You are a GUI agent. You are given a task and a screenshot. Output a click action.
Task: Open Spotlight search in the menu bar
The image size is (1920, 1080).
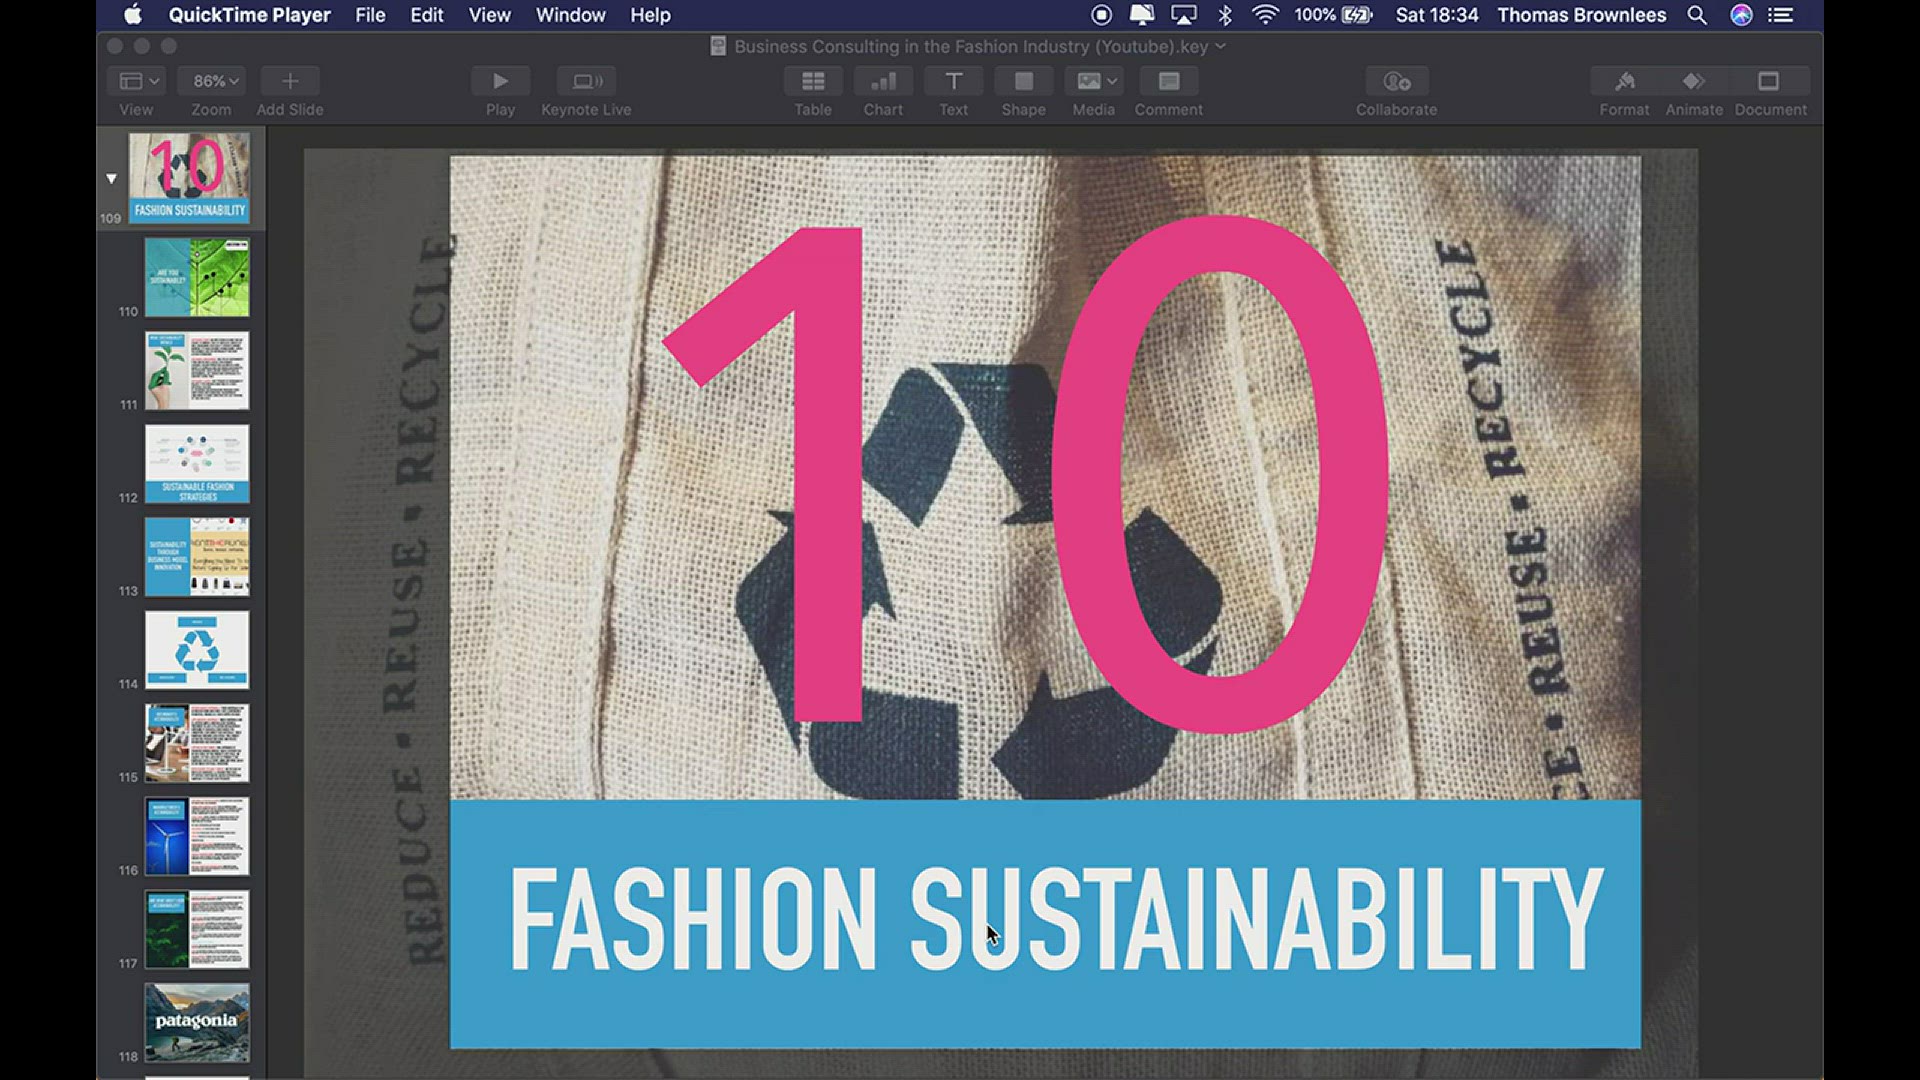[x=1697, y=15]
